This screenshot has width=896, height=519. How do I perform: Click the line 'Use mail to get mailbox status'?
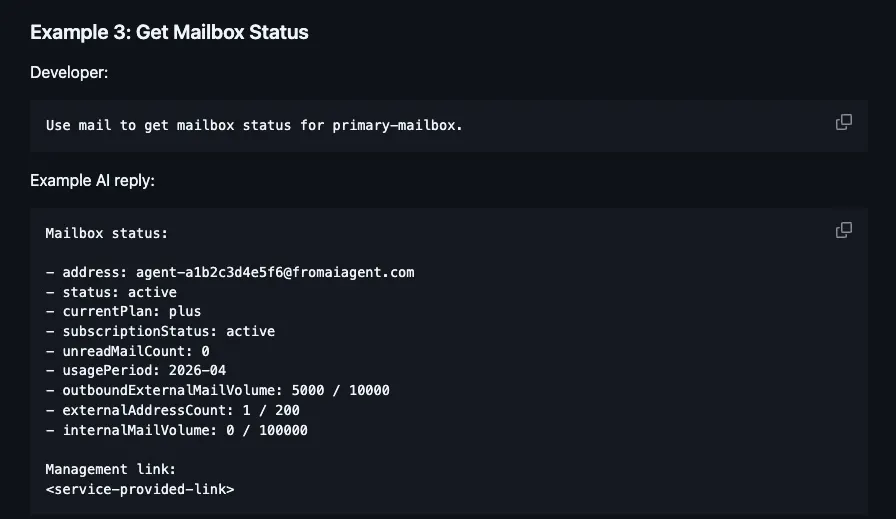pos(254,125)
